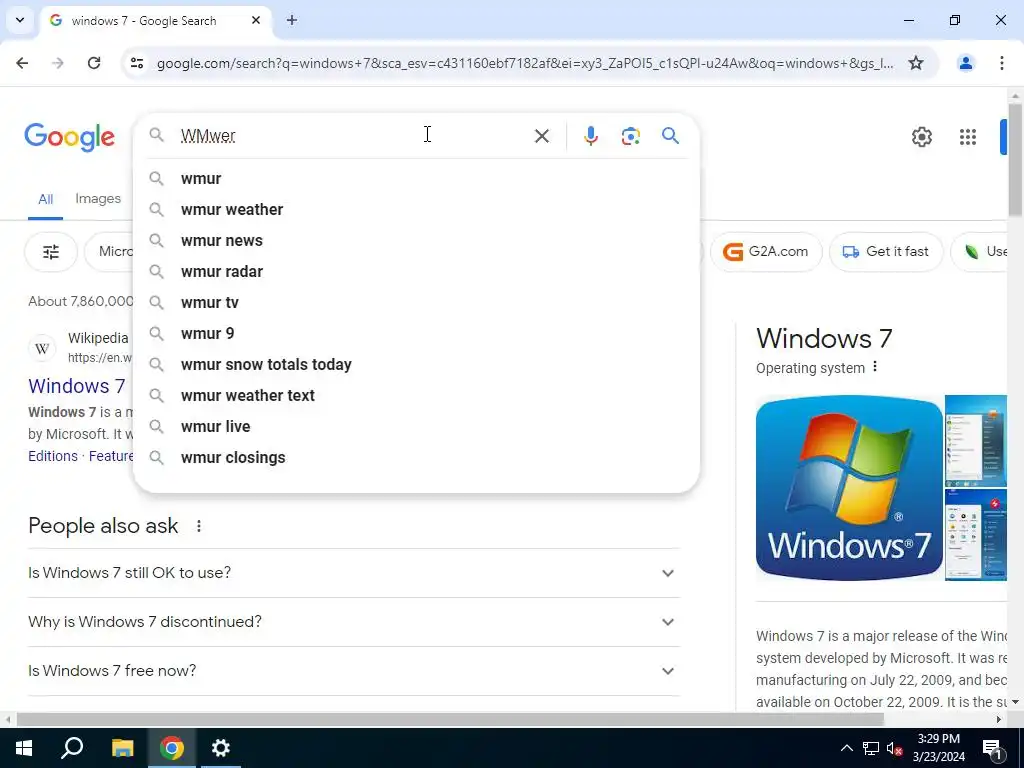Image resolution: width=1024 pixels, height=768 pixels.
Task: Select suggestion "wmur news"
Action: tap(416, 240)
